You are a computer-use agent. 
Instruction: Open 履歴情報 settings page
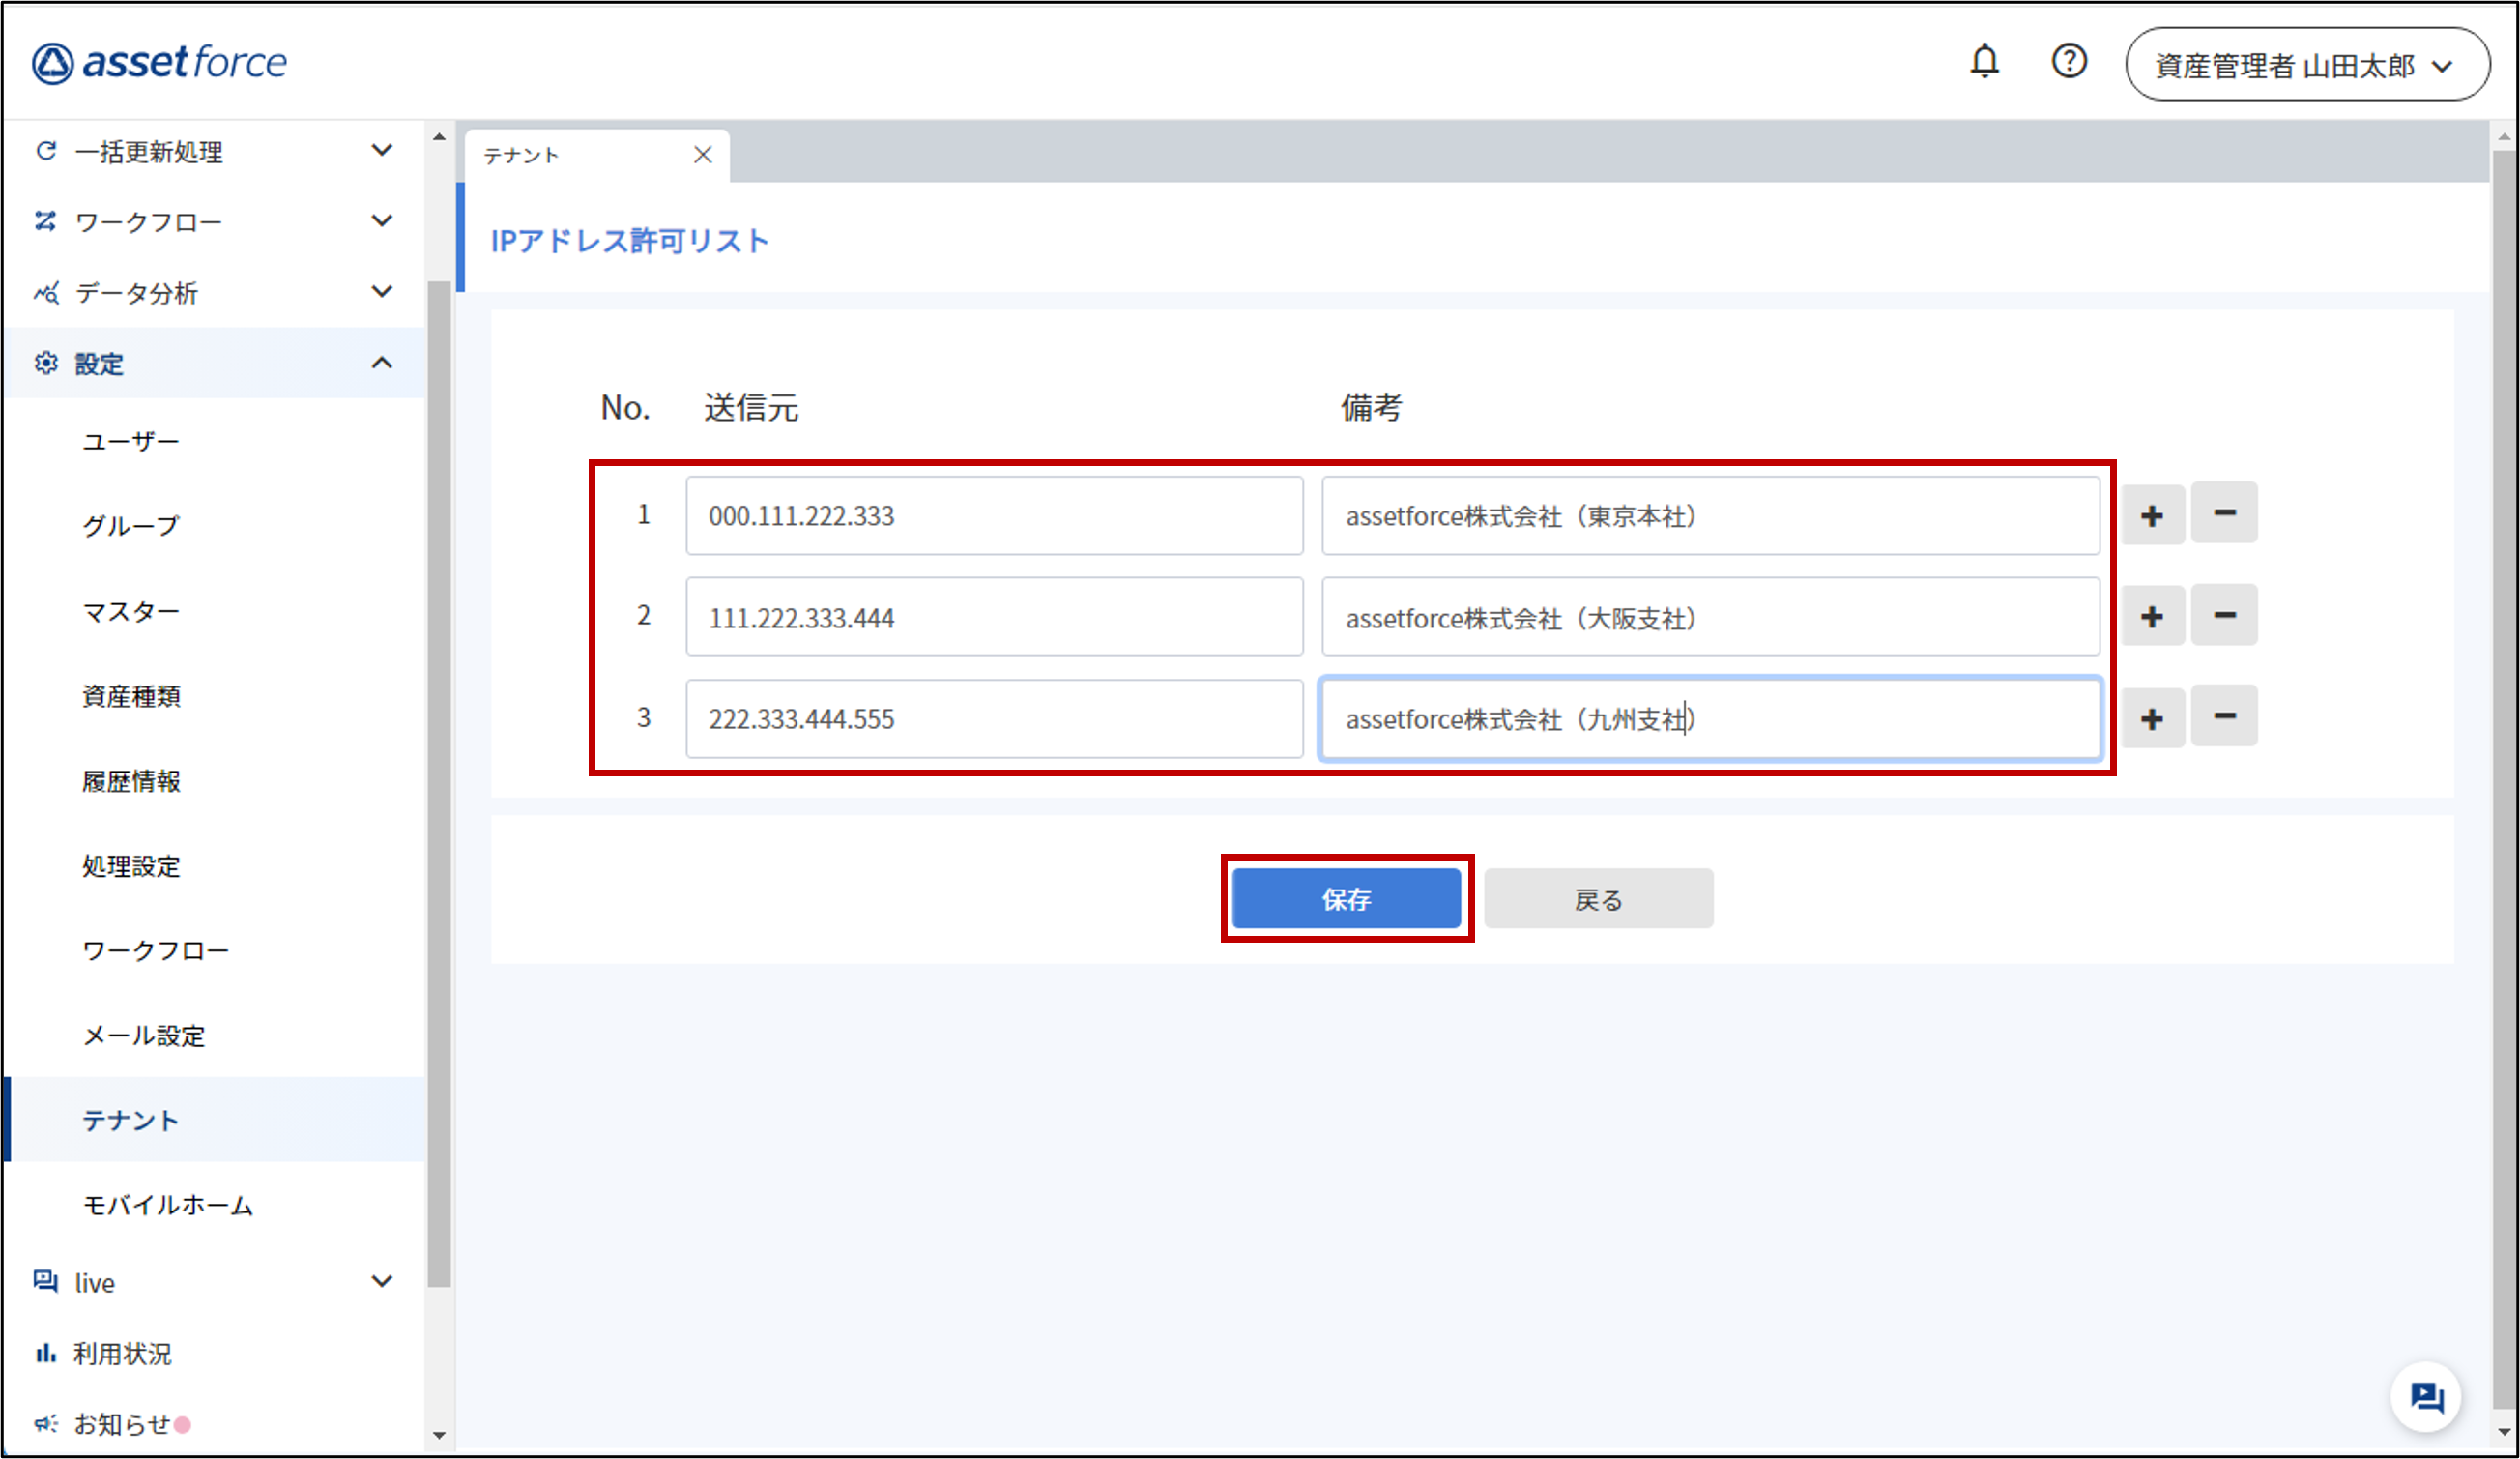(x=131, y=781)
